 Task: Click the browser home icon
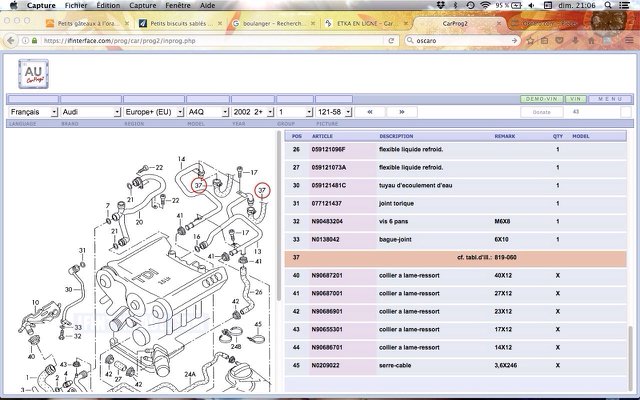pyautogui.click(x=591, y=40)
